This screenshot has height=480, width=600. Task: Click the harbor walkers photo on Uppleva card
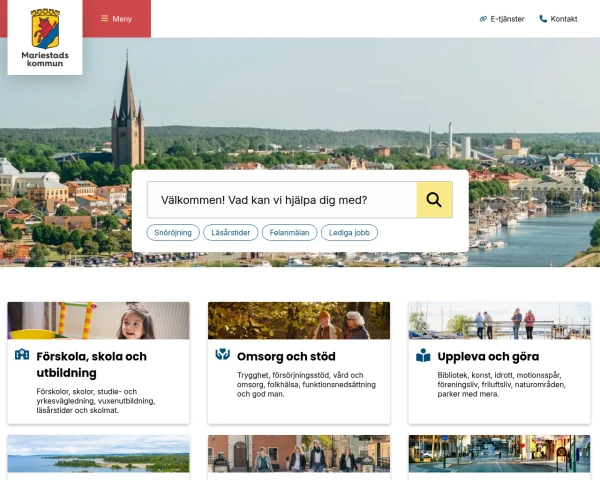[x=499, y=321]
